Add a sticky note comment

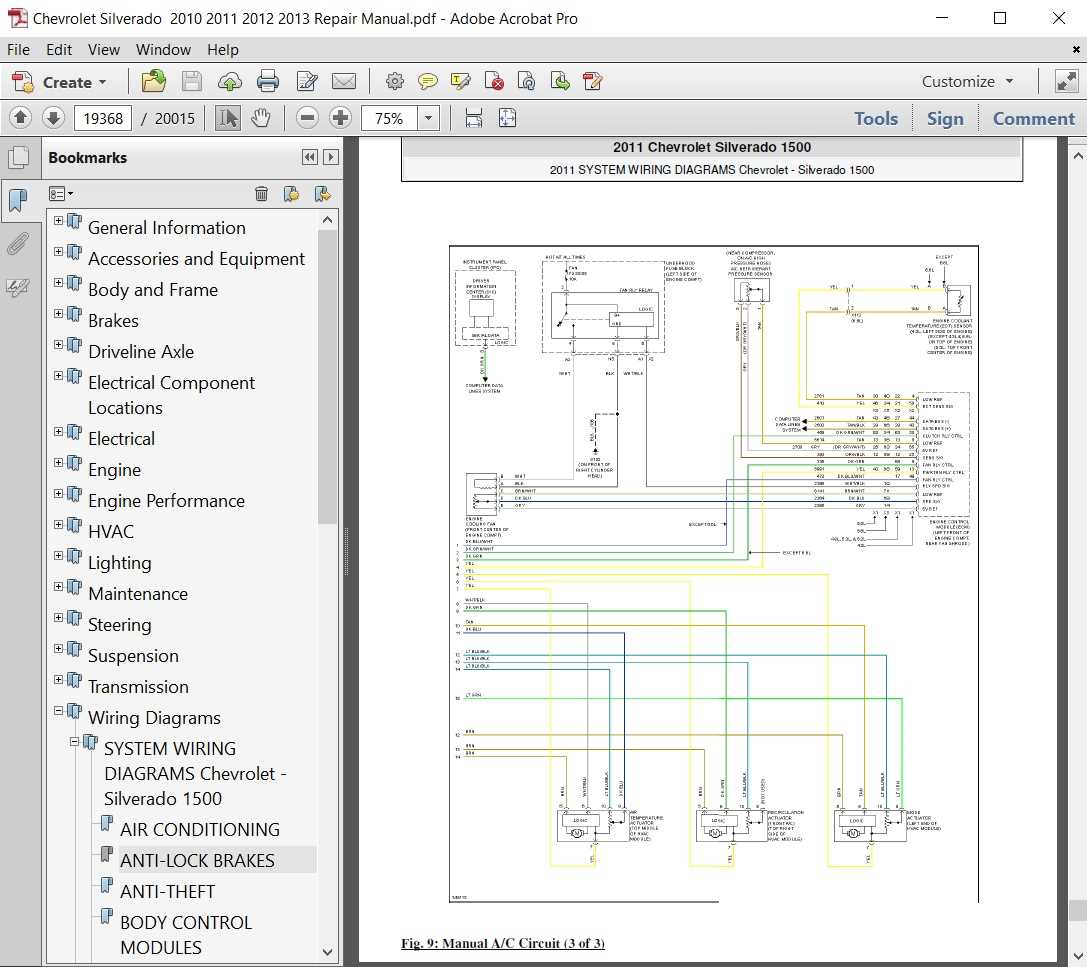428,82
